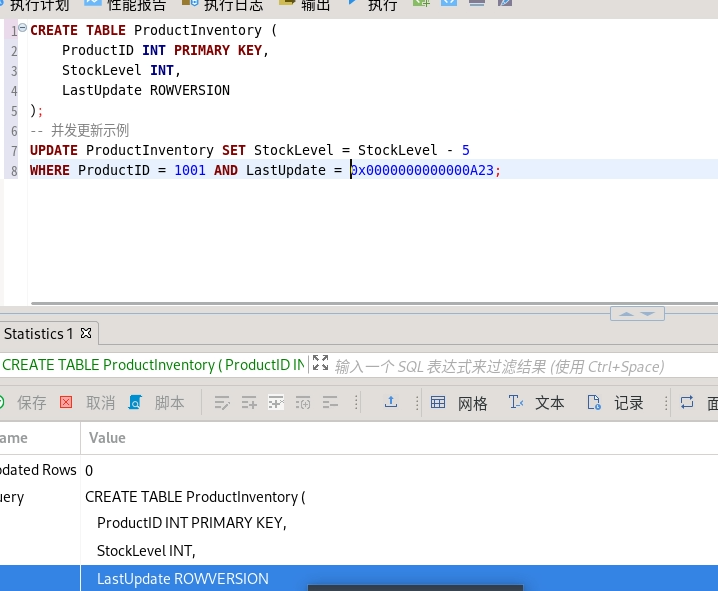The image size is (718, 591).
Task: Click the 取消 cancel icon
Action: point(87,403)
